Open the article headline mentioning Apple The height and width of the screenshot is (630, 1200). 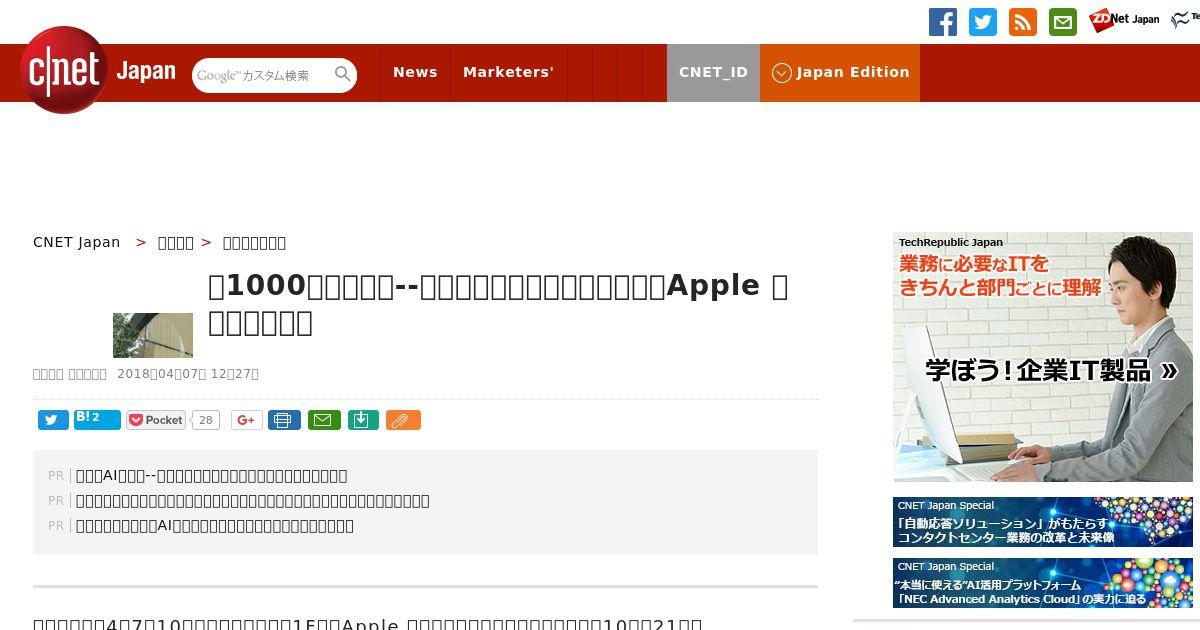click(x=498, y=303)
